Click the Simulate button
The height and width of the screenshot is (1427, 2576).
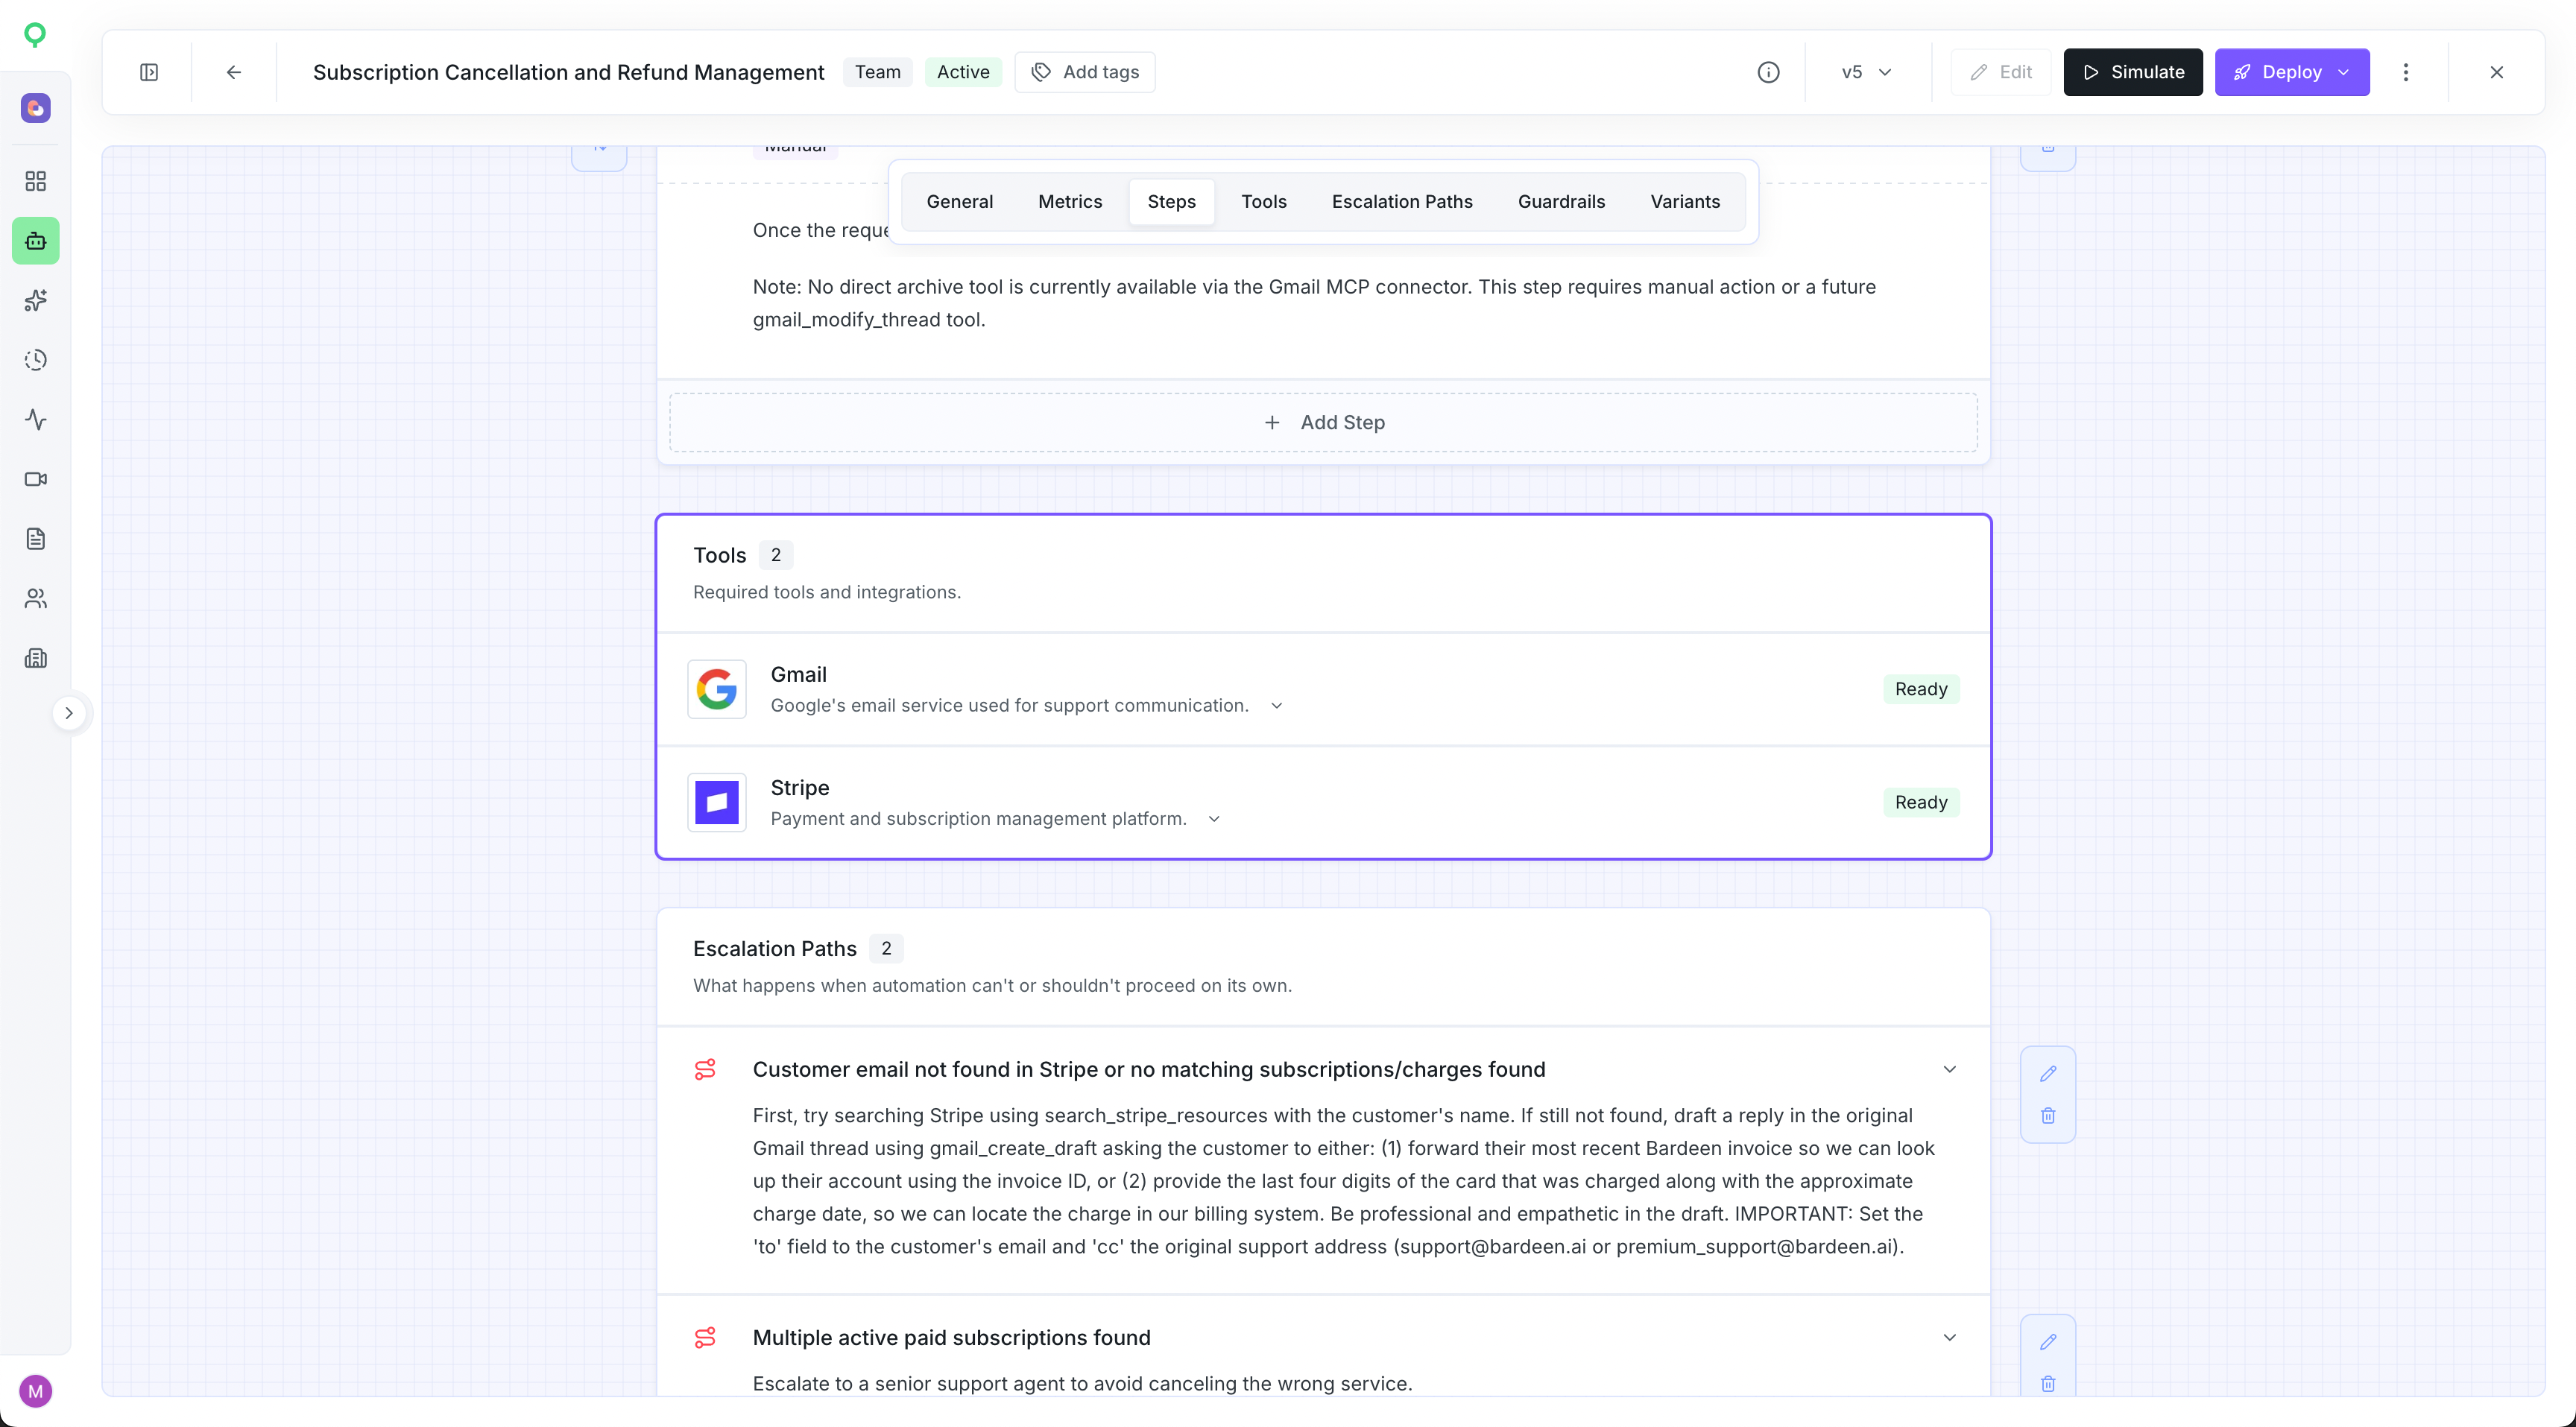click(2133, 72)
